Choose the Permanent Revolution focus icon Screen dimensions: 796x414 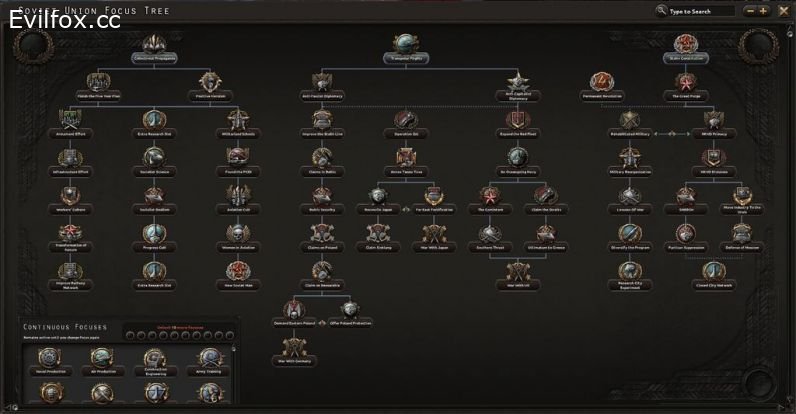click(602, 82)
